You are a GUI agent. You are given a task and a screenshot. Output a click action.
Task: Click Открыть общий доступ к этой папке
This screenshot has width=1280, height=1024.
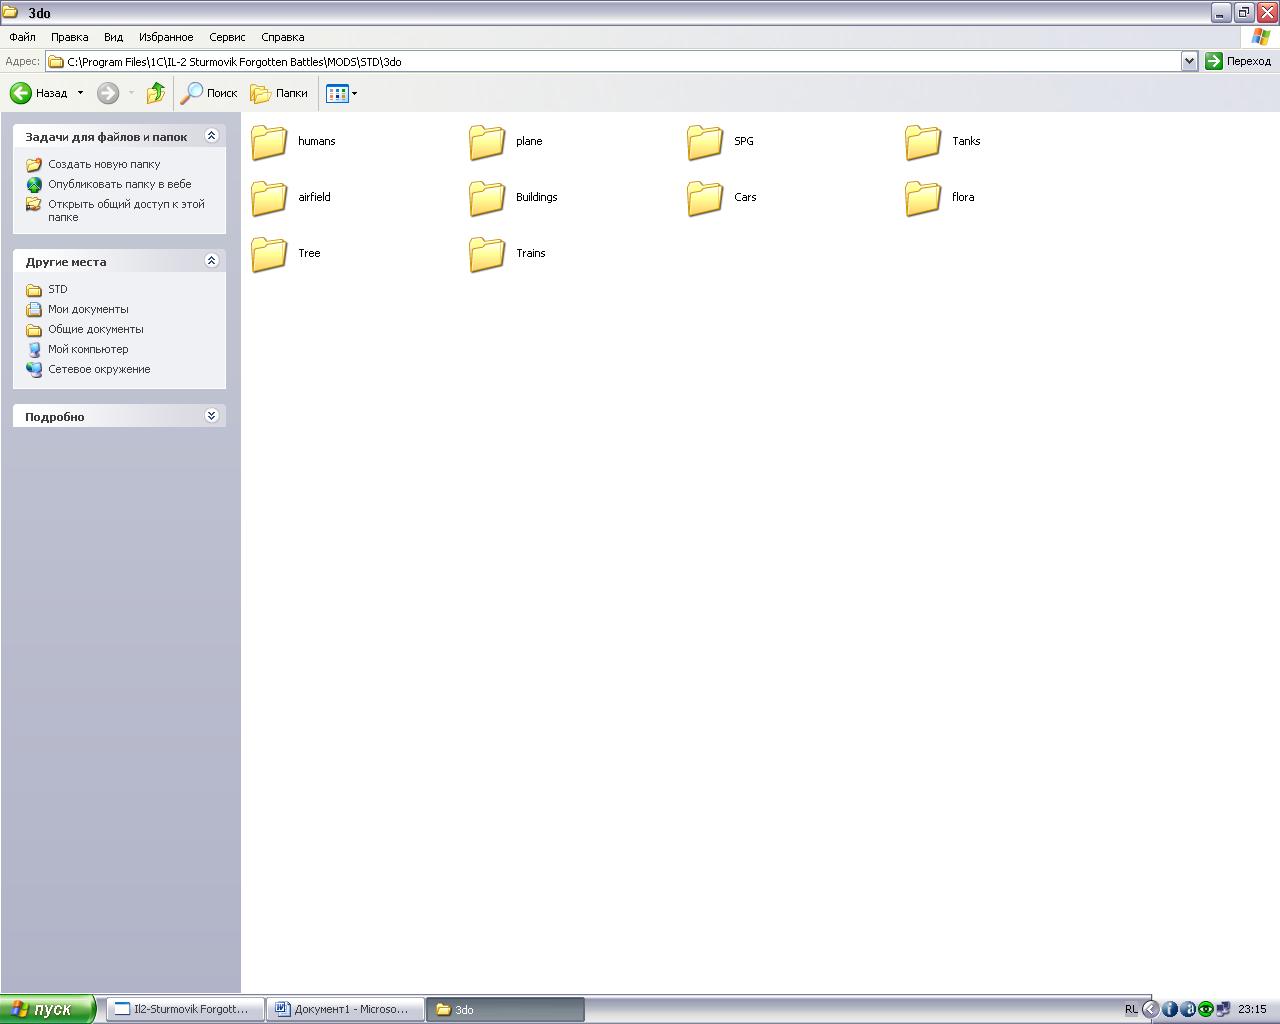126,210
